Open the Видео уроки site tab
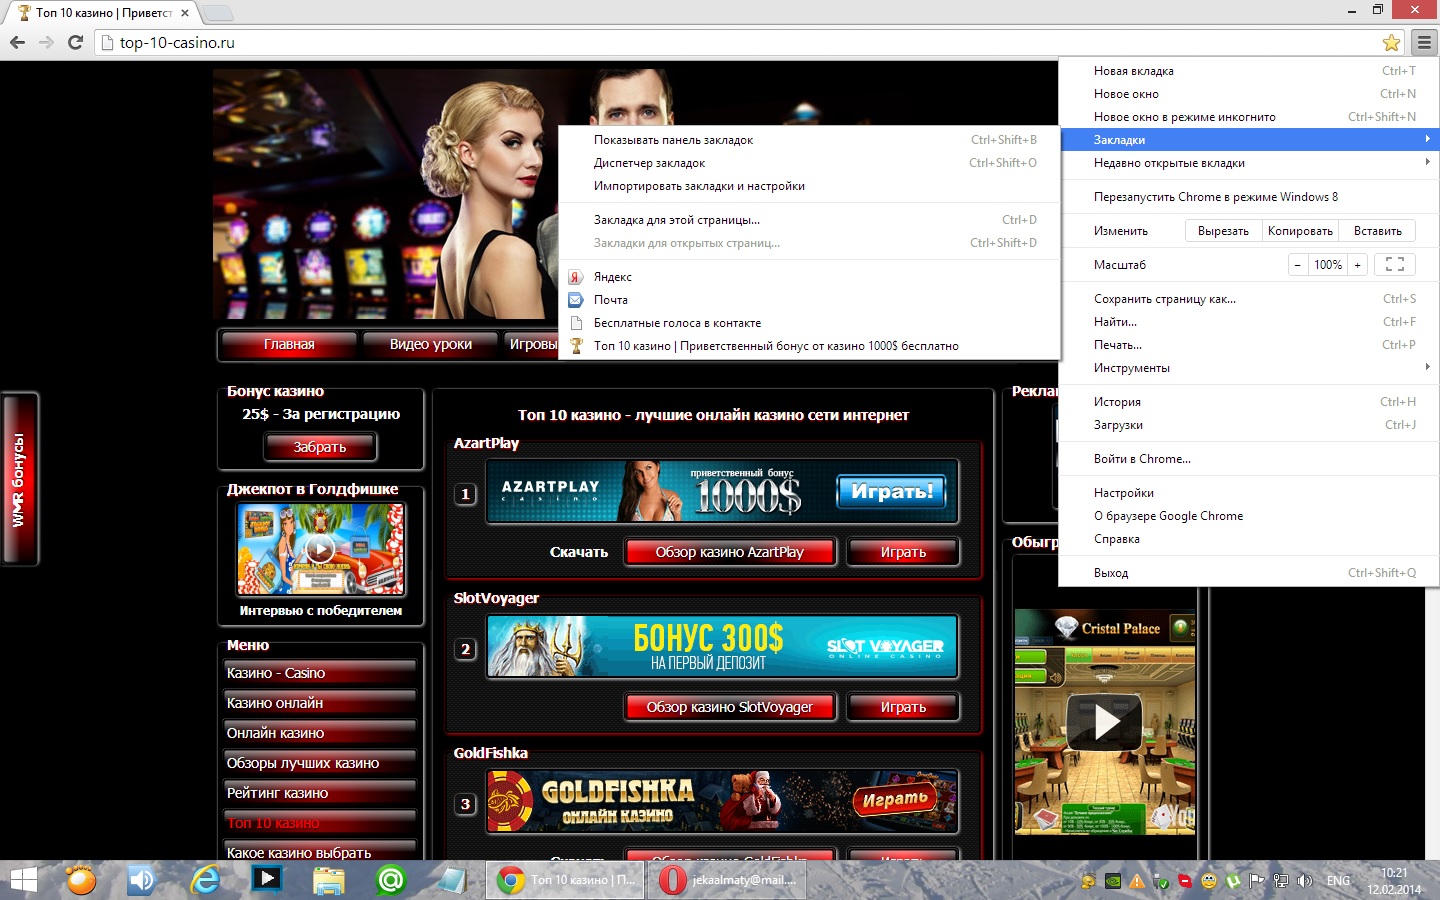Viewport: 1440px width, 900px height. click(430, 344)
